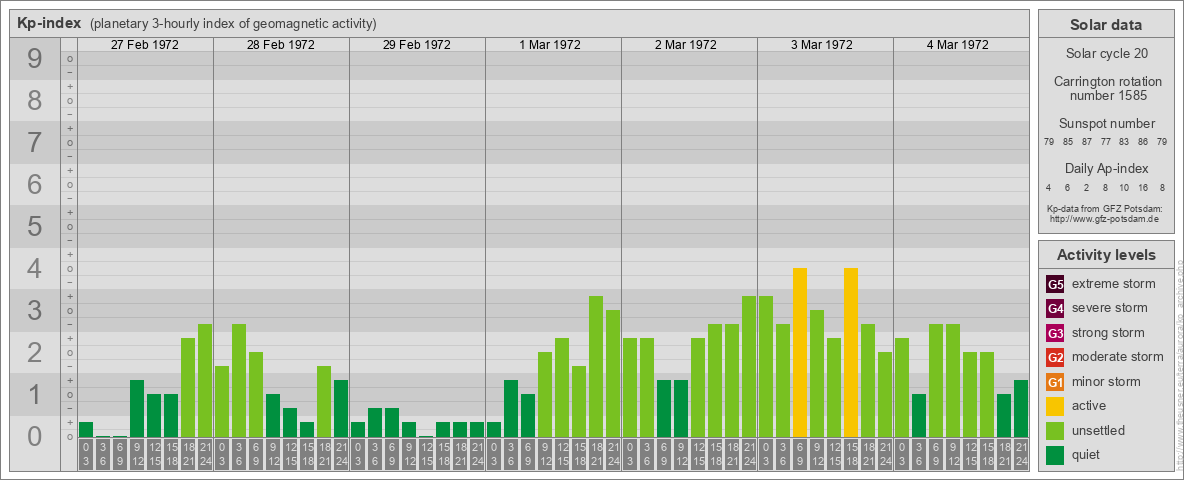
Task: Click the 28 Feb 3–6h green bar
Action: (x=239, y=380)
